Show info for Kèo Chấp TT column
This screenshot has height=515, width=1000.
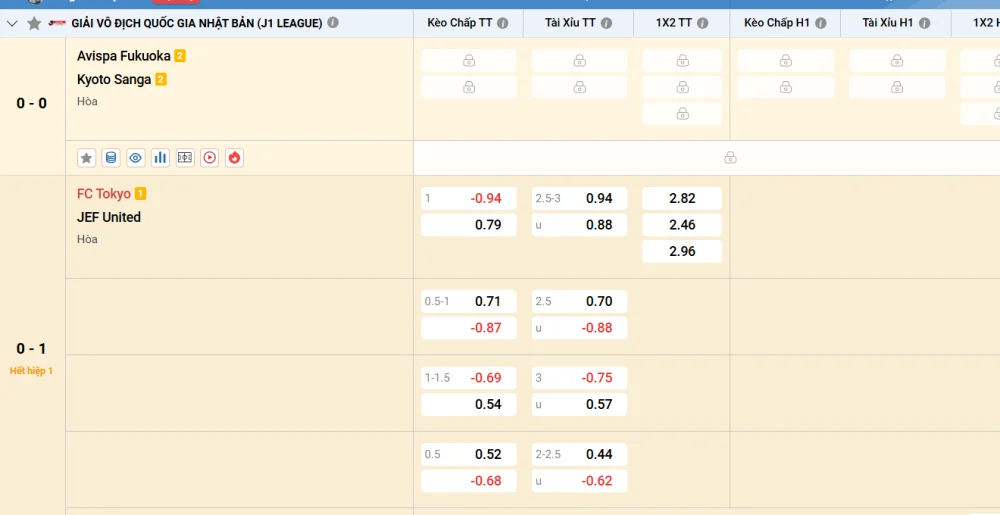pos(503,24)
